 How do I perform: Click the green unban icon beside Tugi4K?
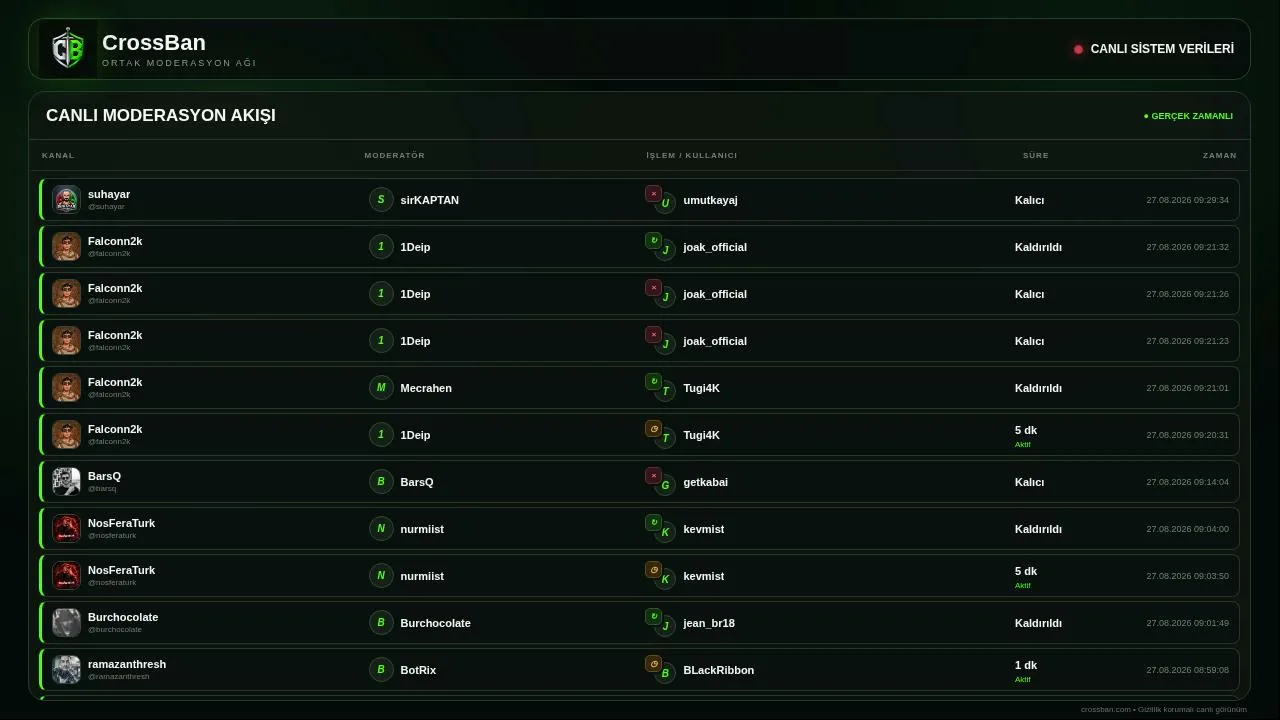point(653,381)
